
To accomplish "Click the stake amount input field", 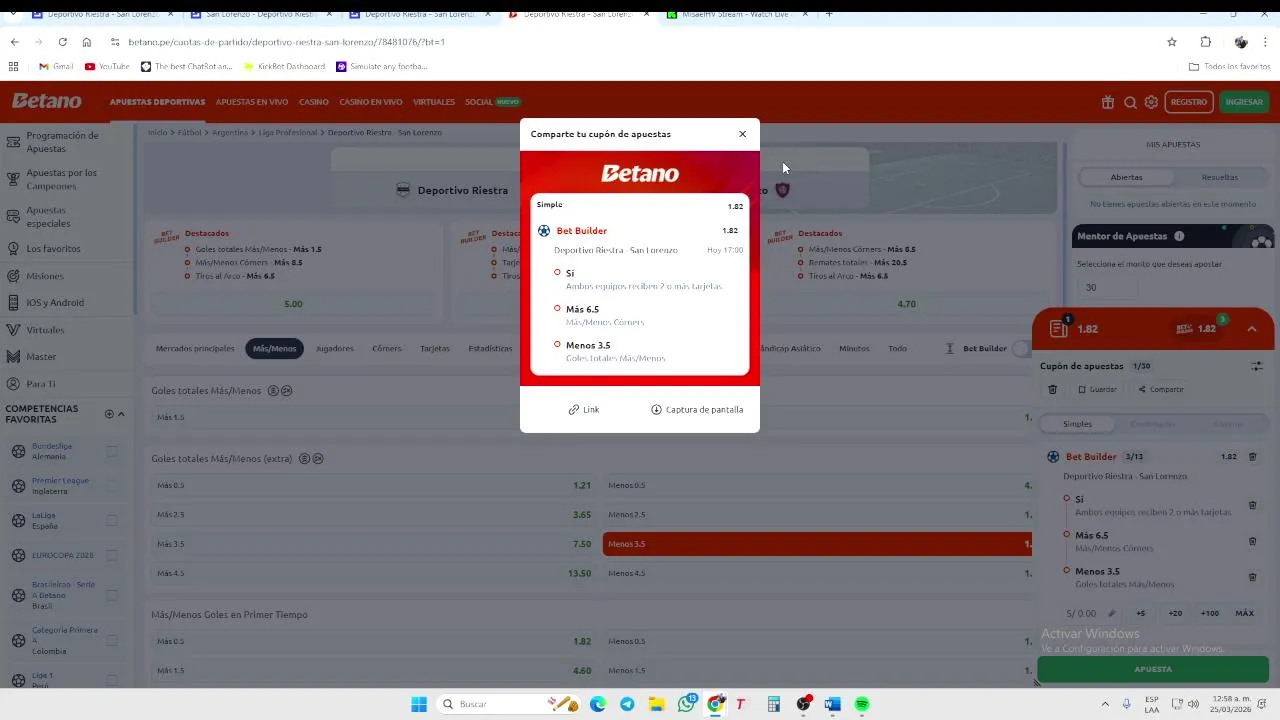I will point(1090,614).
